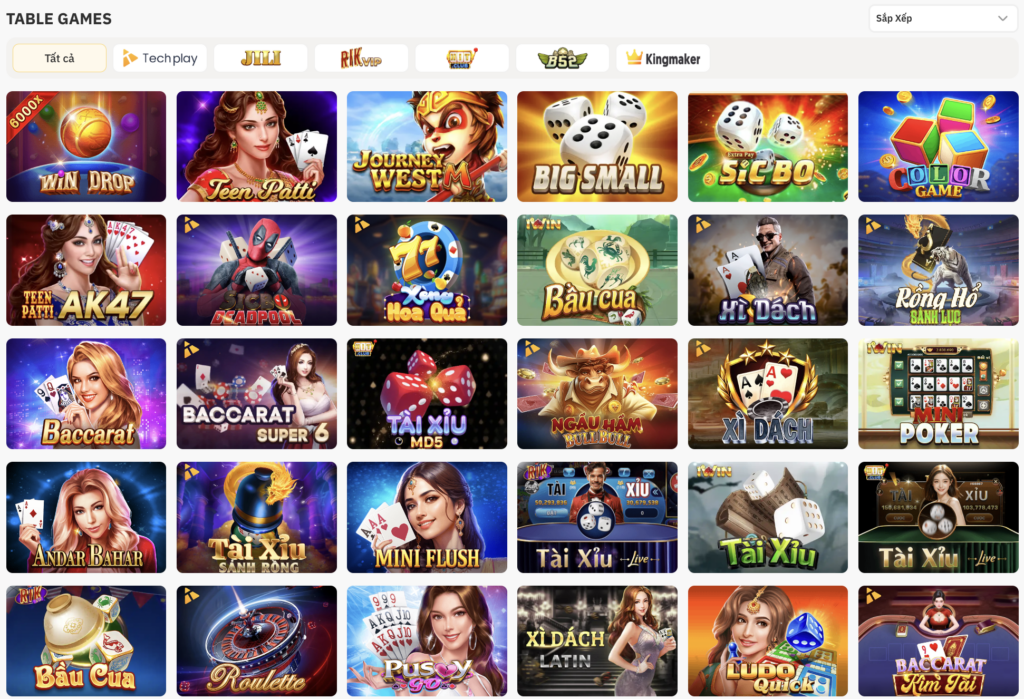Filter games by RIKvip provider logo

(x=361, y=58)
